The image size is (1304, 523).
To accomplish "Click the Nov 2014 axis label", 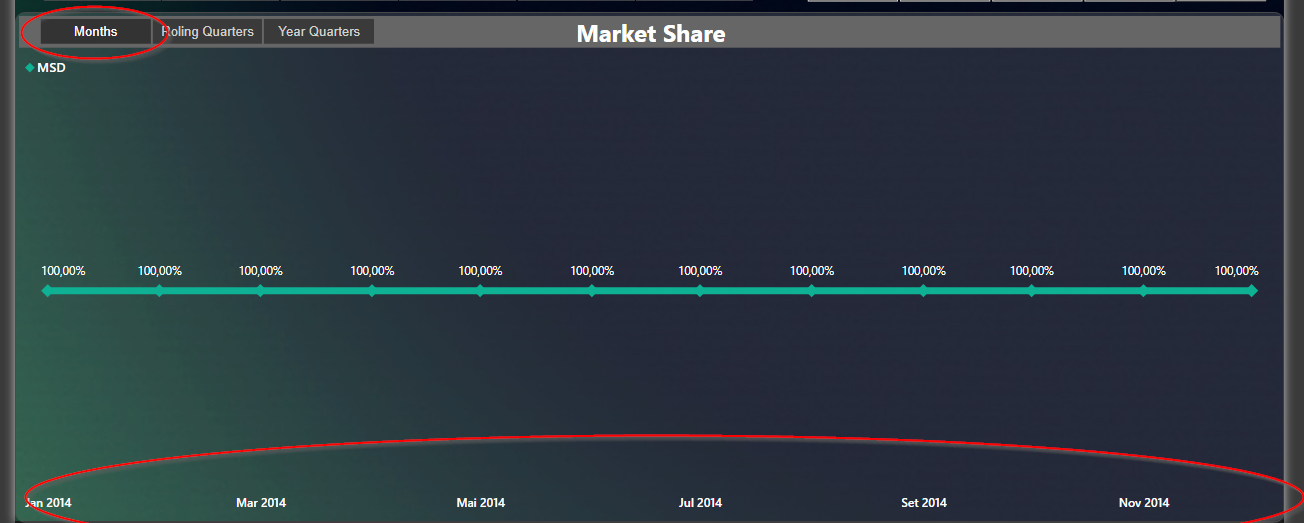I will pyautogui.click(x=1144, y=503).
